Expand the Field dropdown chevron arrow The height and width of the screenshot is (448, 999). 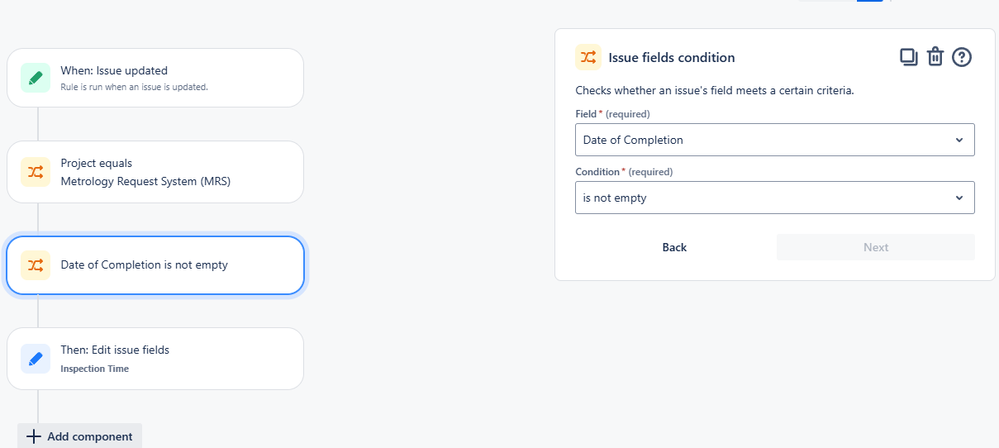pos(959,140)
